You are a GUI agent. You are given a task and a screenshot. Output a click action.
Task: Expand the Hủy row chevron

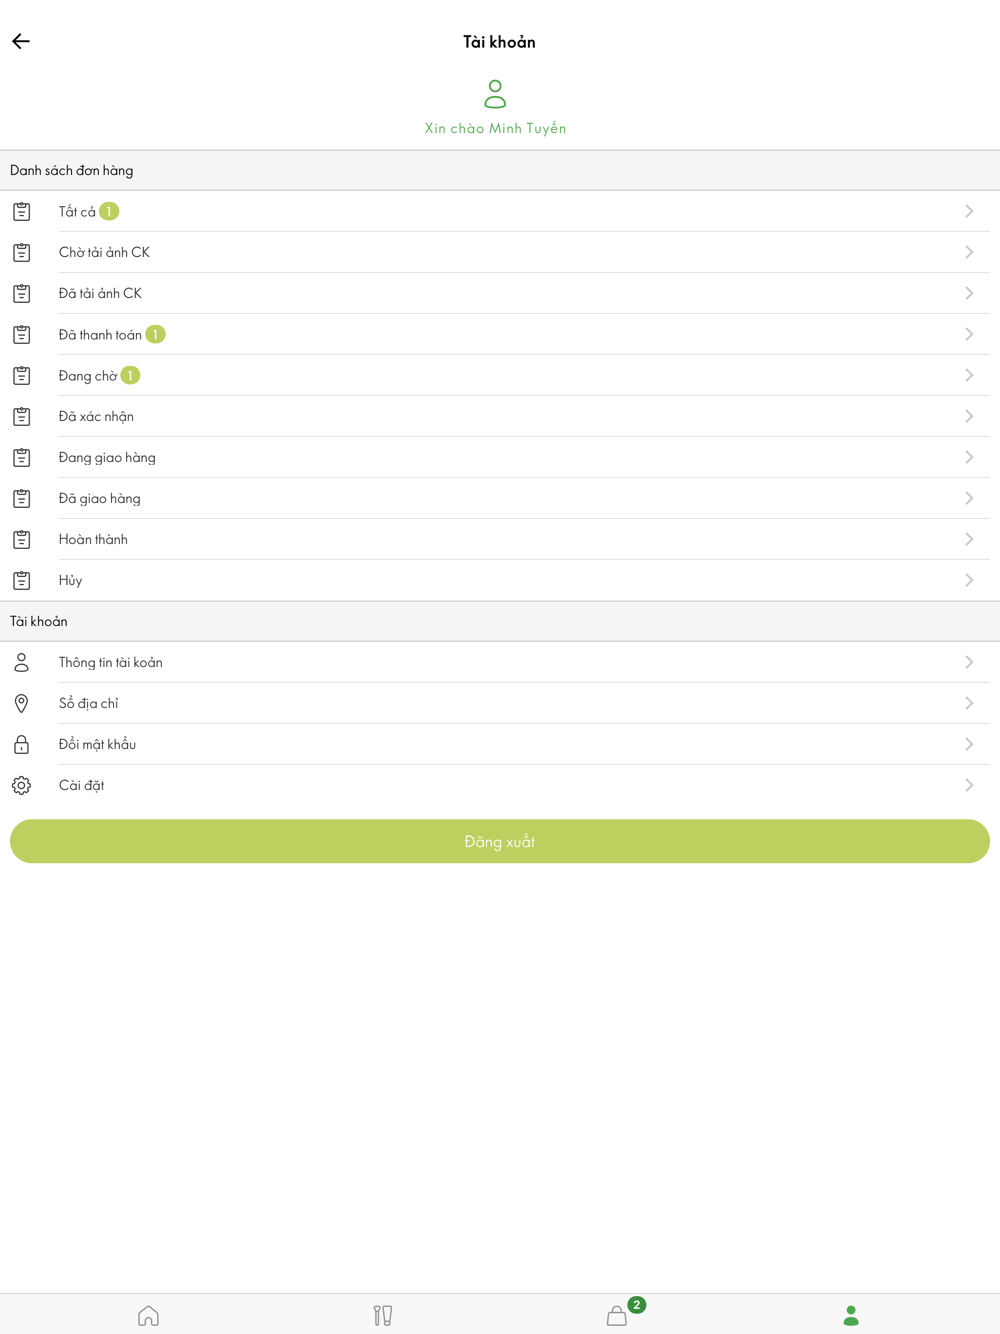[969, 580]
